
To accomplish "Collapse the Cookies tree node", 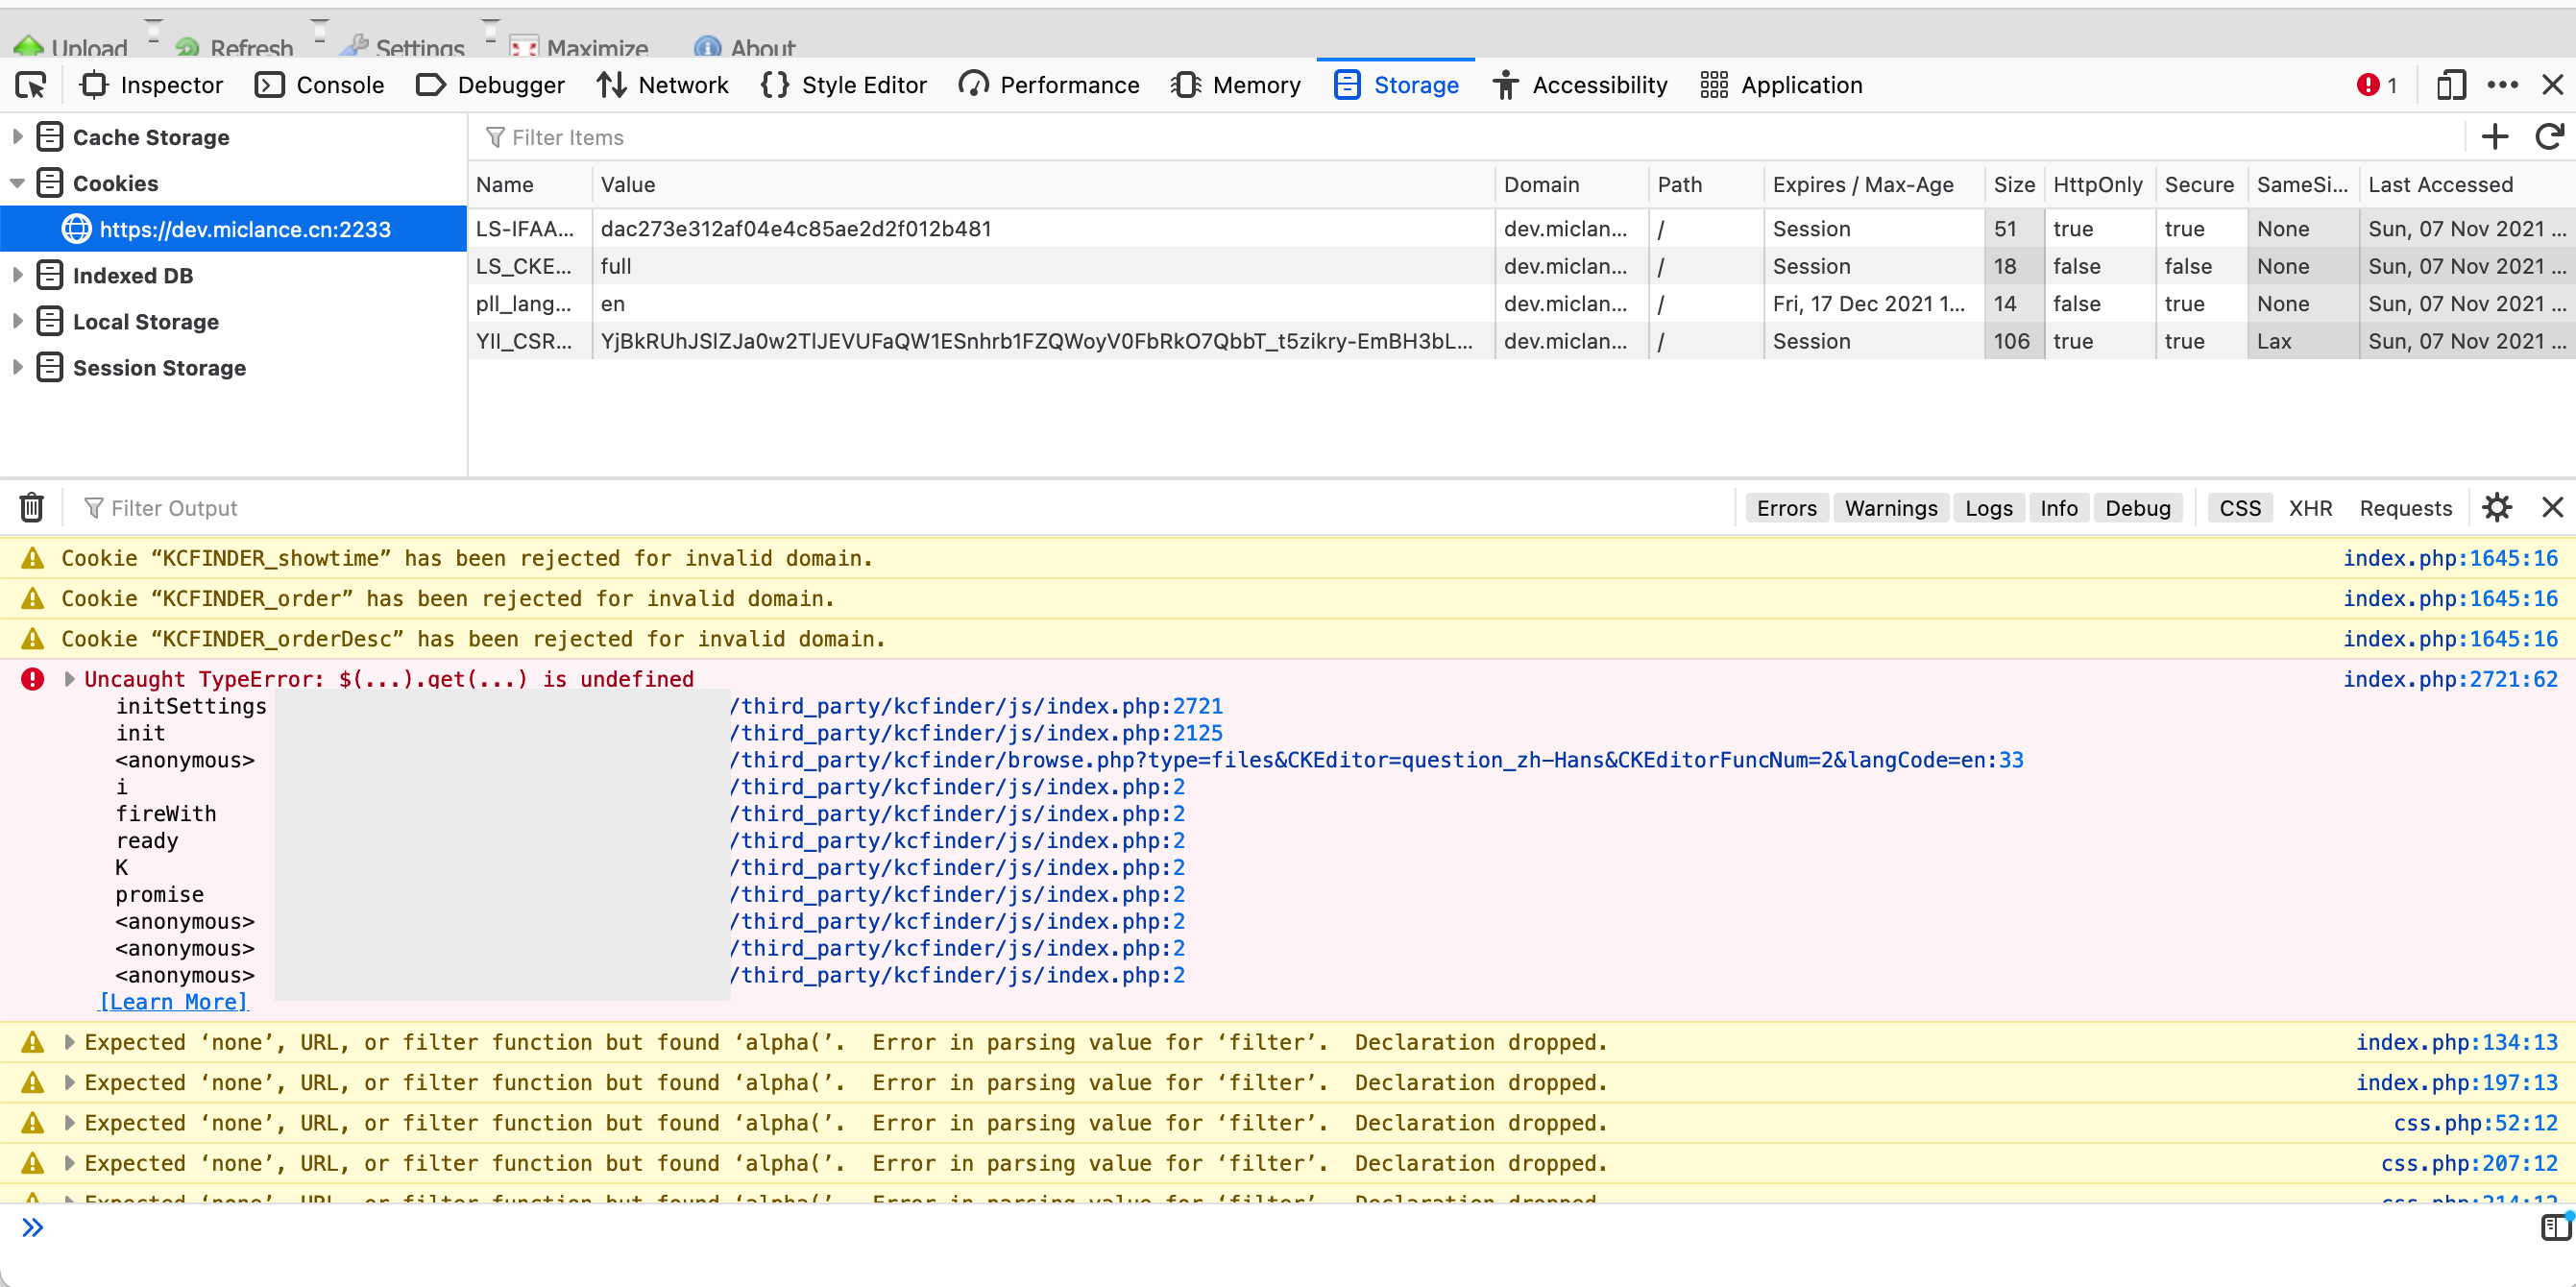I will [17, 183].
